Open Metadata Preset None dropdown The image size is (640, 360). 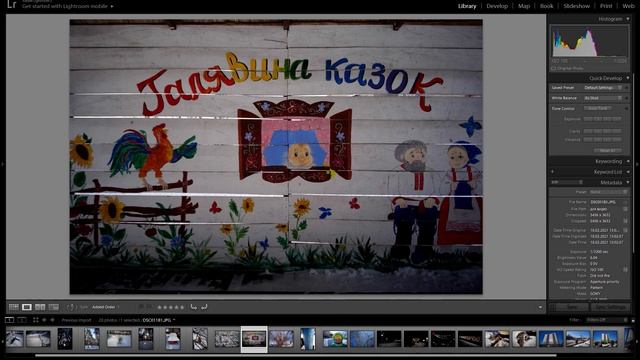click(609, 192)
